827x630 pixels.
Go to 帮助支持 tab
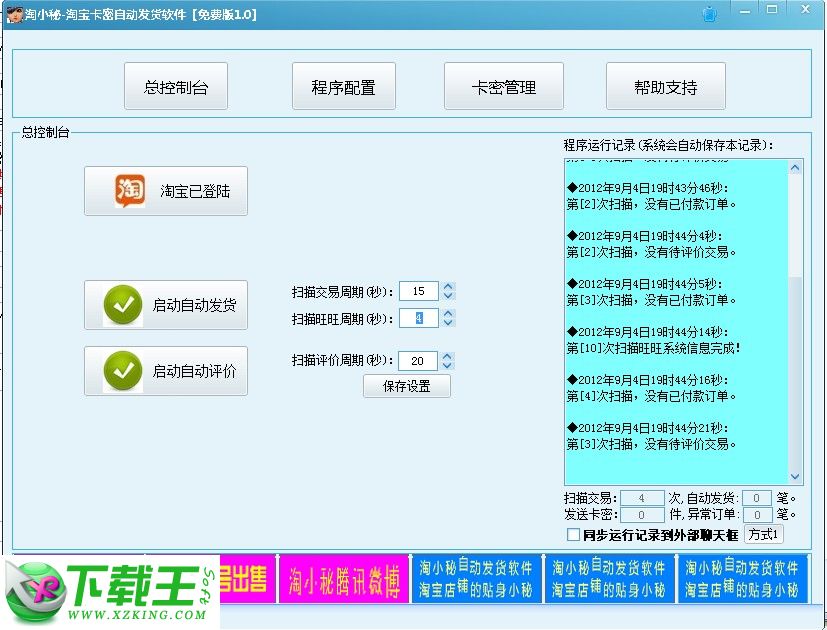666,86
